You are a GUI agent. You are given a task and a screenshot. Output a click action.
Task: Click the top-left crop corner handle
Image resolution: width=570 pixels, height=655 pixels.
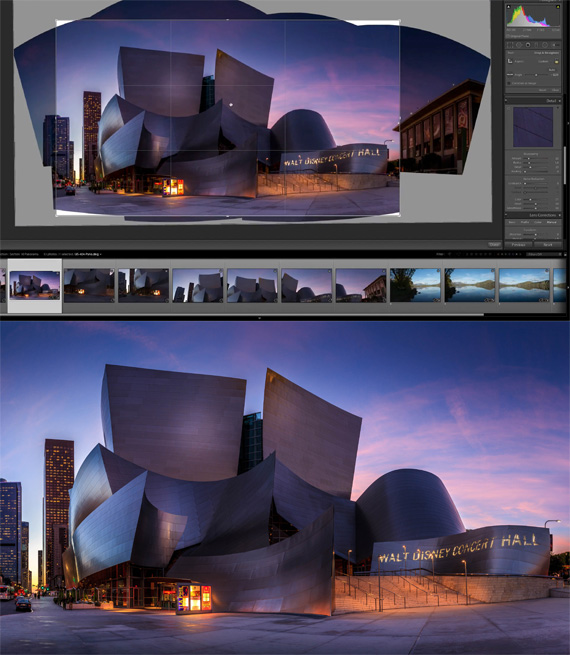(x=56, y=20)
